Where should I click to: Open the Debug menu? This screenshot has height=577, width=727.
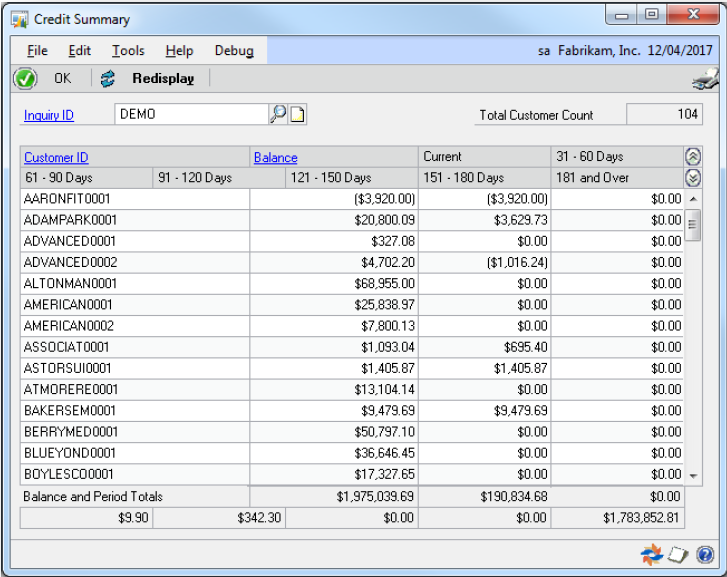[234, 51]
